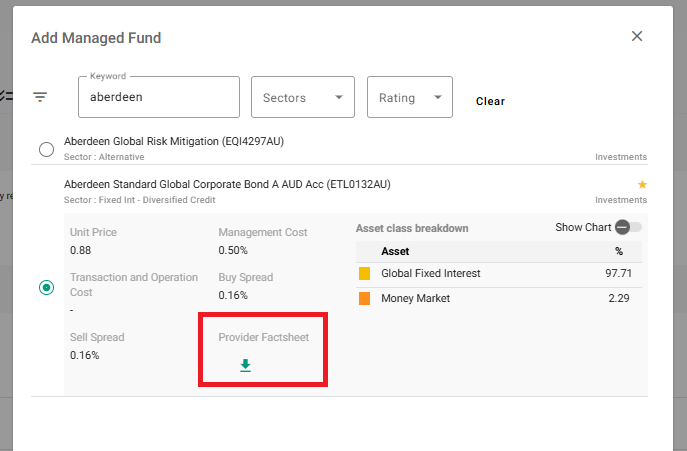Focus the Keyword search field
Viewport: 687px width, 451px height.
159,97
